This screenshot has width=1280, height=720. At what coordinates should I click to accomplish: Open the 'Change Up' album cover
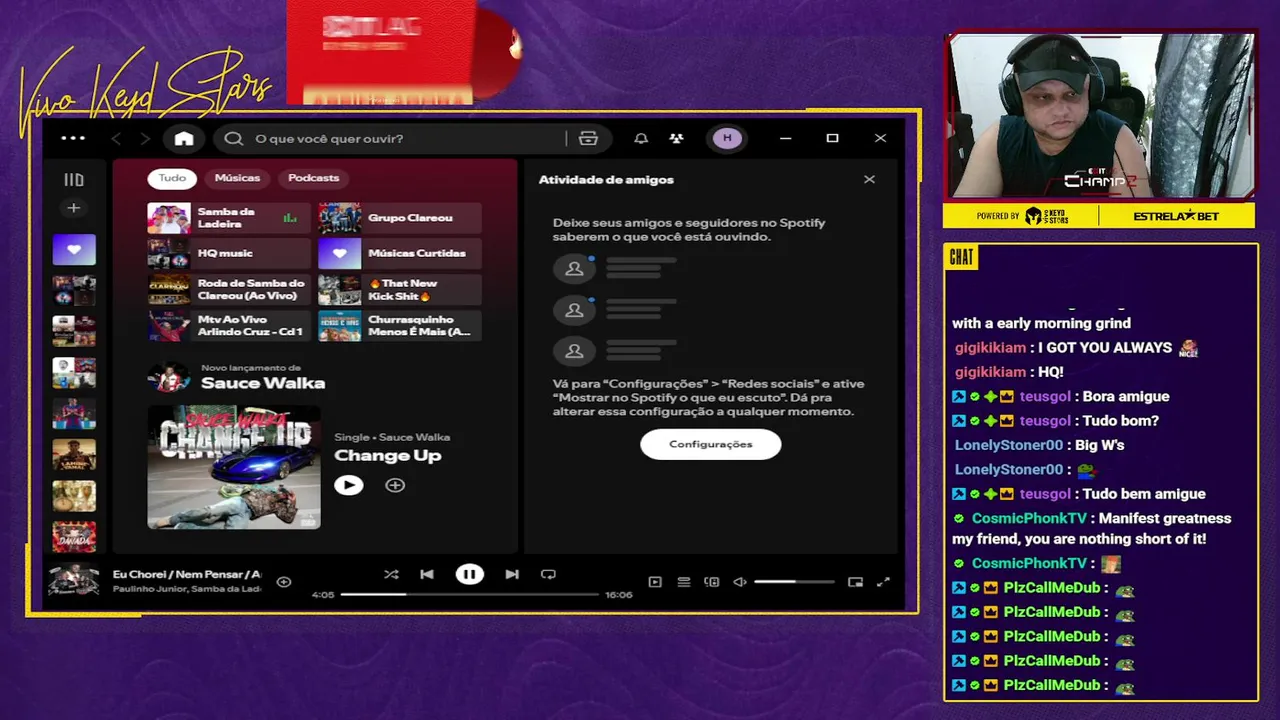click(x=234, y=466)
